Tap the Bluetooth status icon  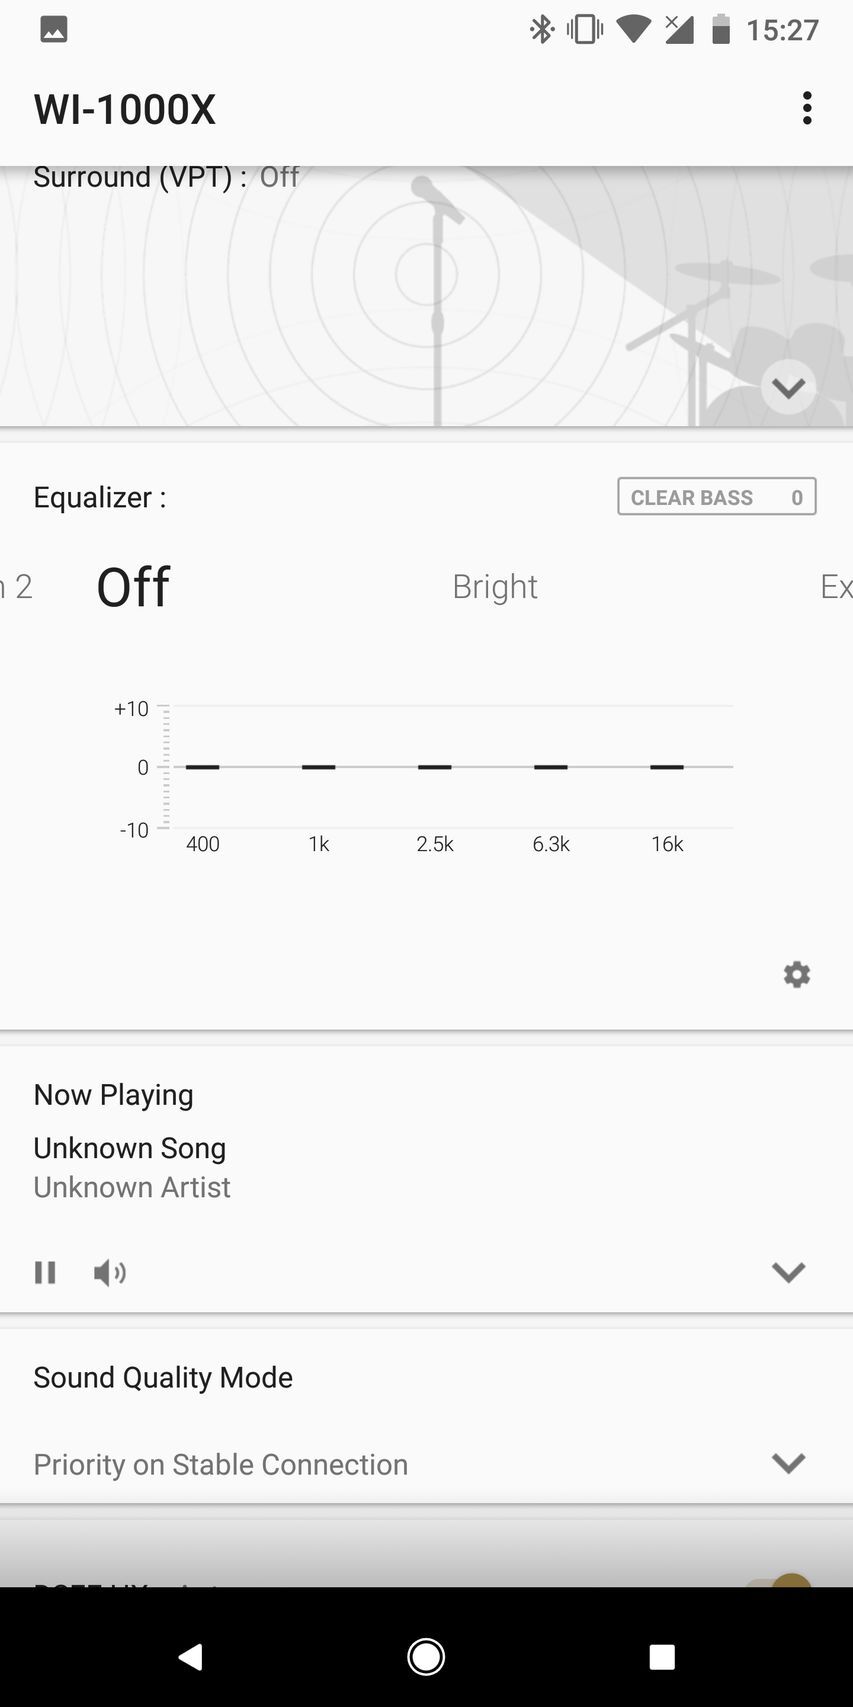coord(541,30)
